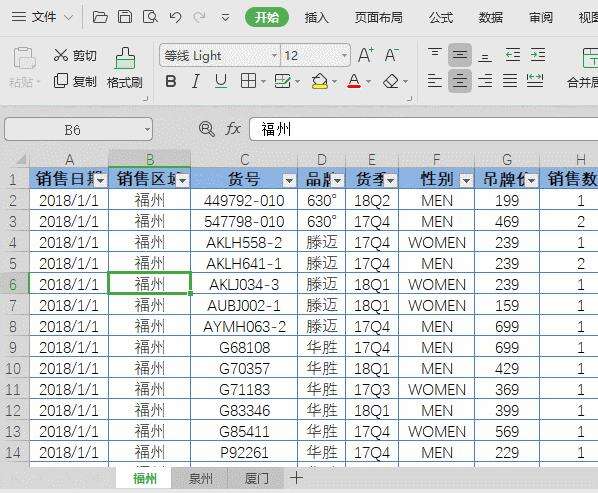Increase font size with A+ icon
Image resolution: width=598 pixels, height=493 pixels.
coord(366,55)
